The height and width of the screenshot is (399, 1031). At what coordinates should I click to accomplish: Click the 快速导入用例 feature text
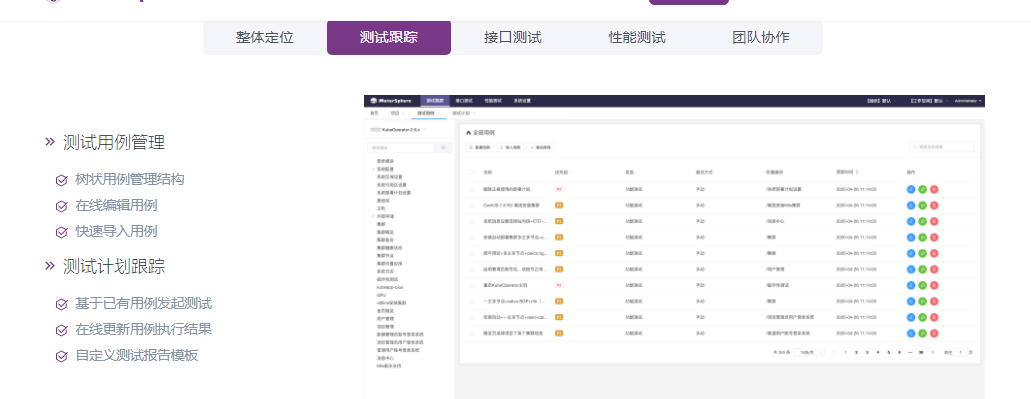pos(116,231)
